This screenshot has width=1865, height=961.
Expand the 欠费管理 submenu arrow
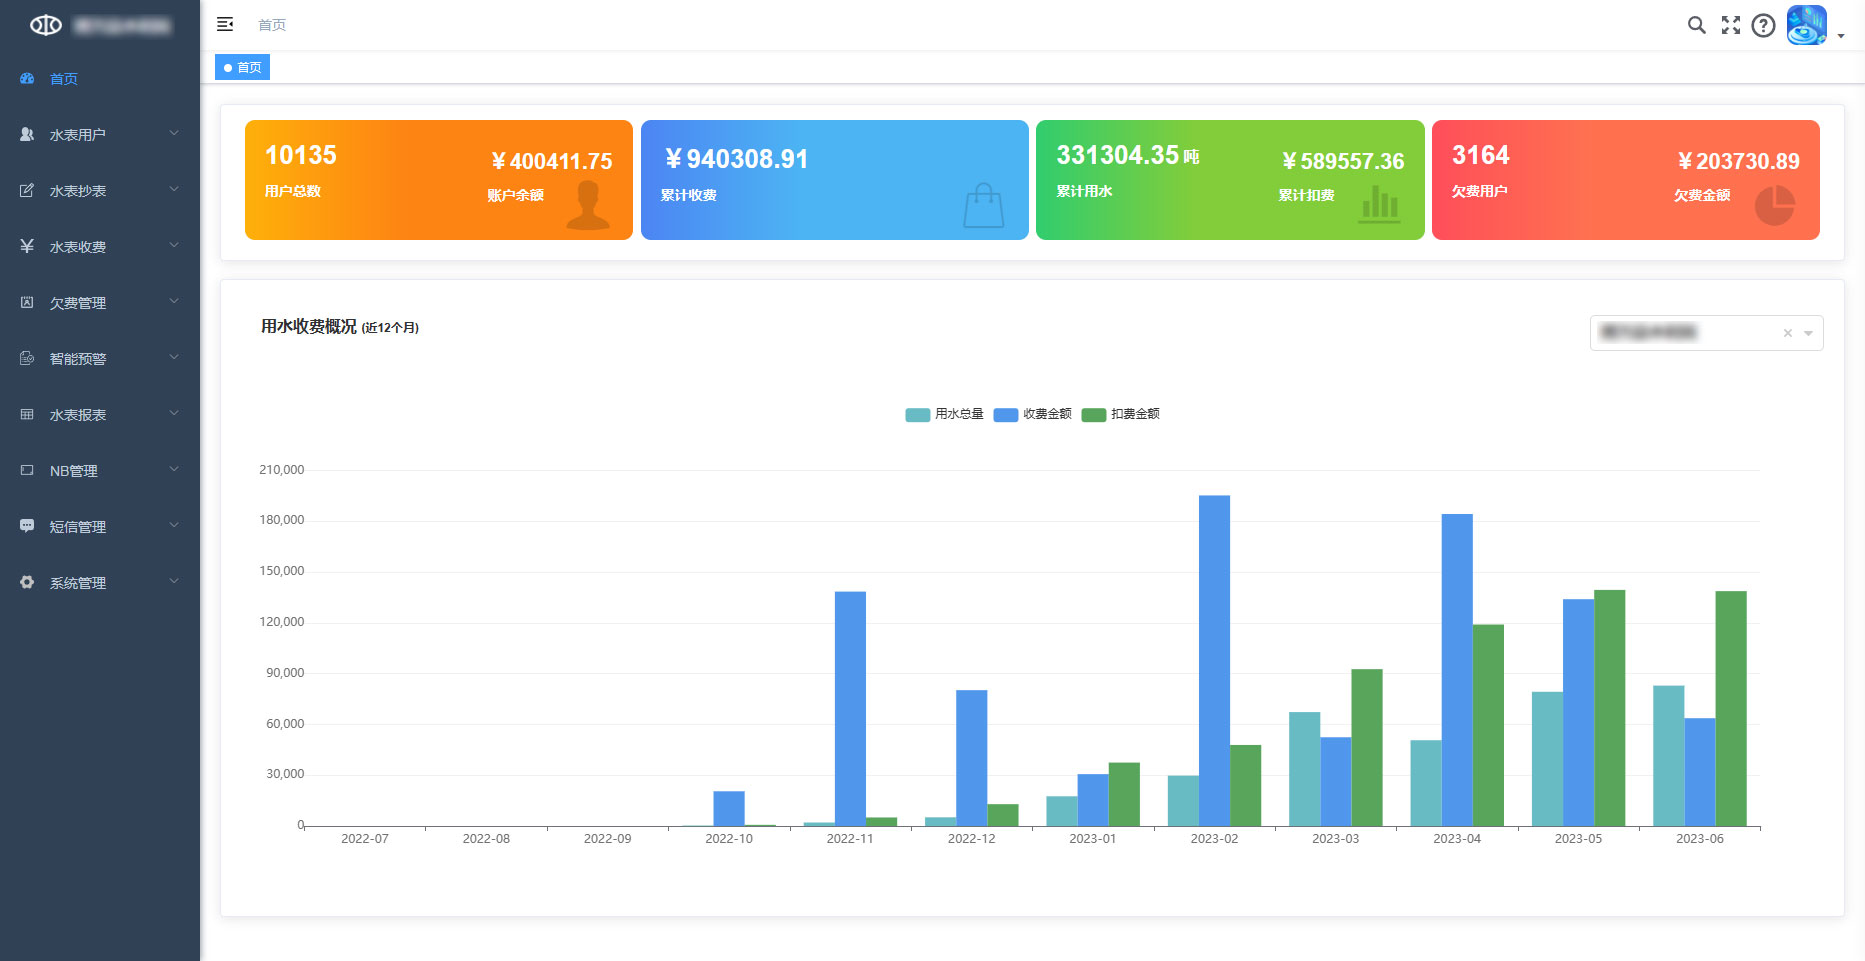point(174,301)
